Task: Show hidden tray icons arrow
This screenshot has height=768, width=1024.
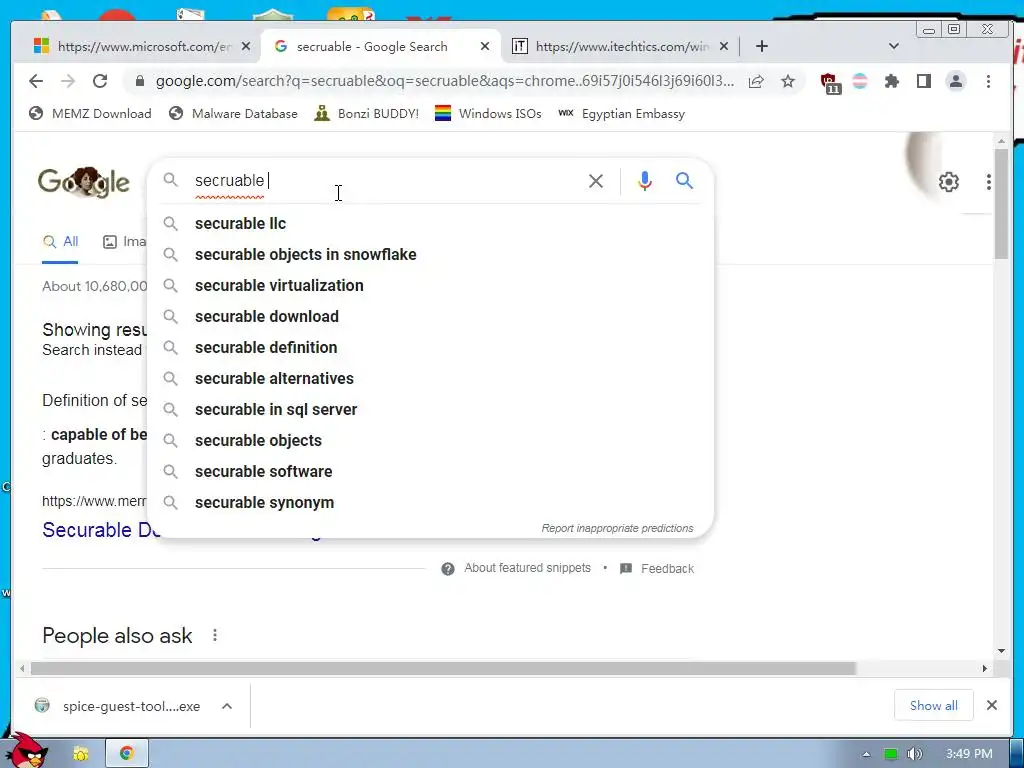Action: coord(866,754)
